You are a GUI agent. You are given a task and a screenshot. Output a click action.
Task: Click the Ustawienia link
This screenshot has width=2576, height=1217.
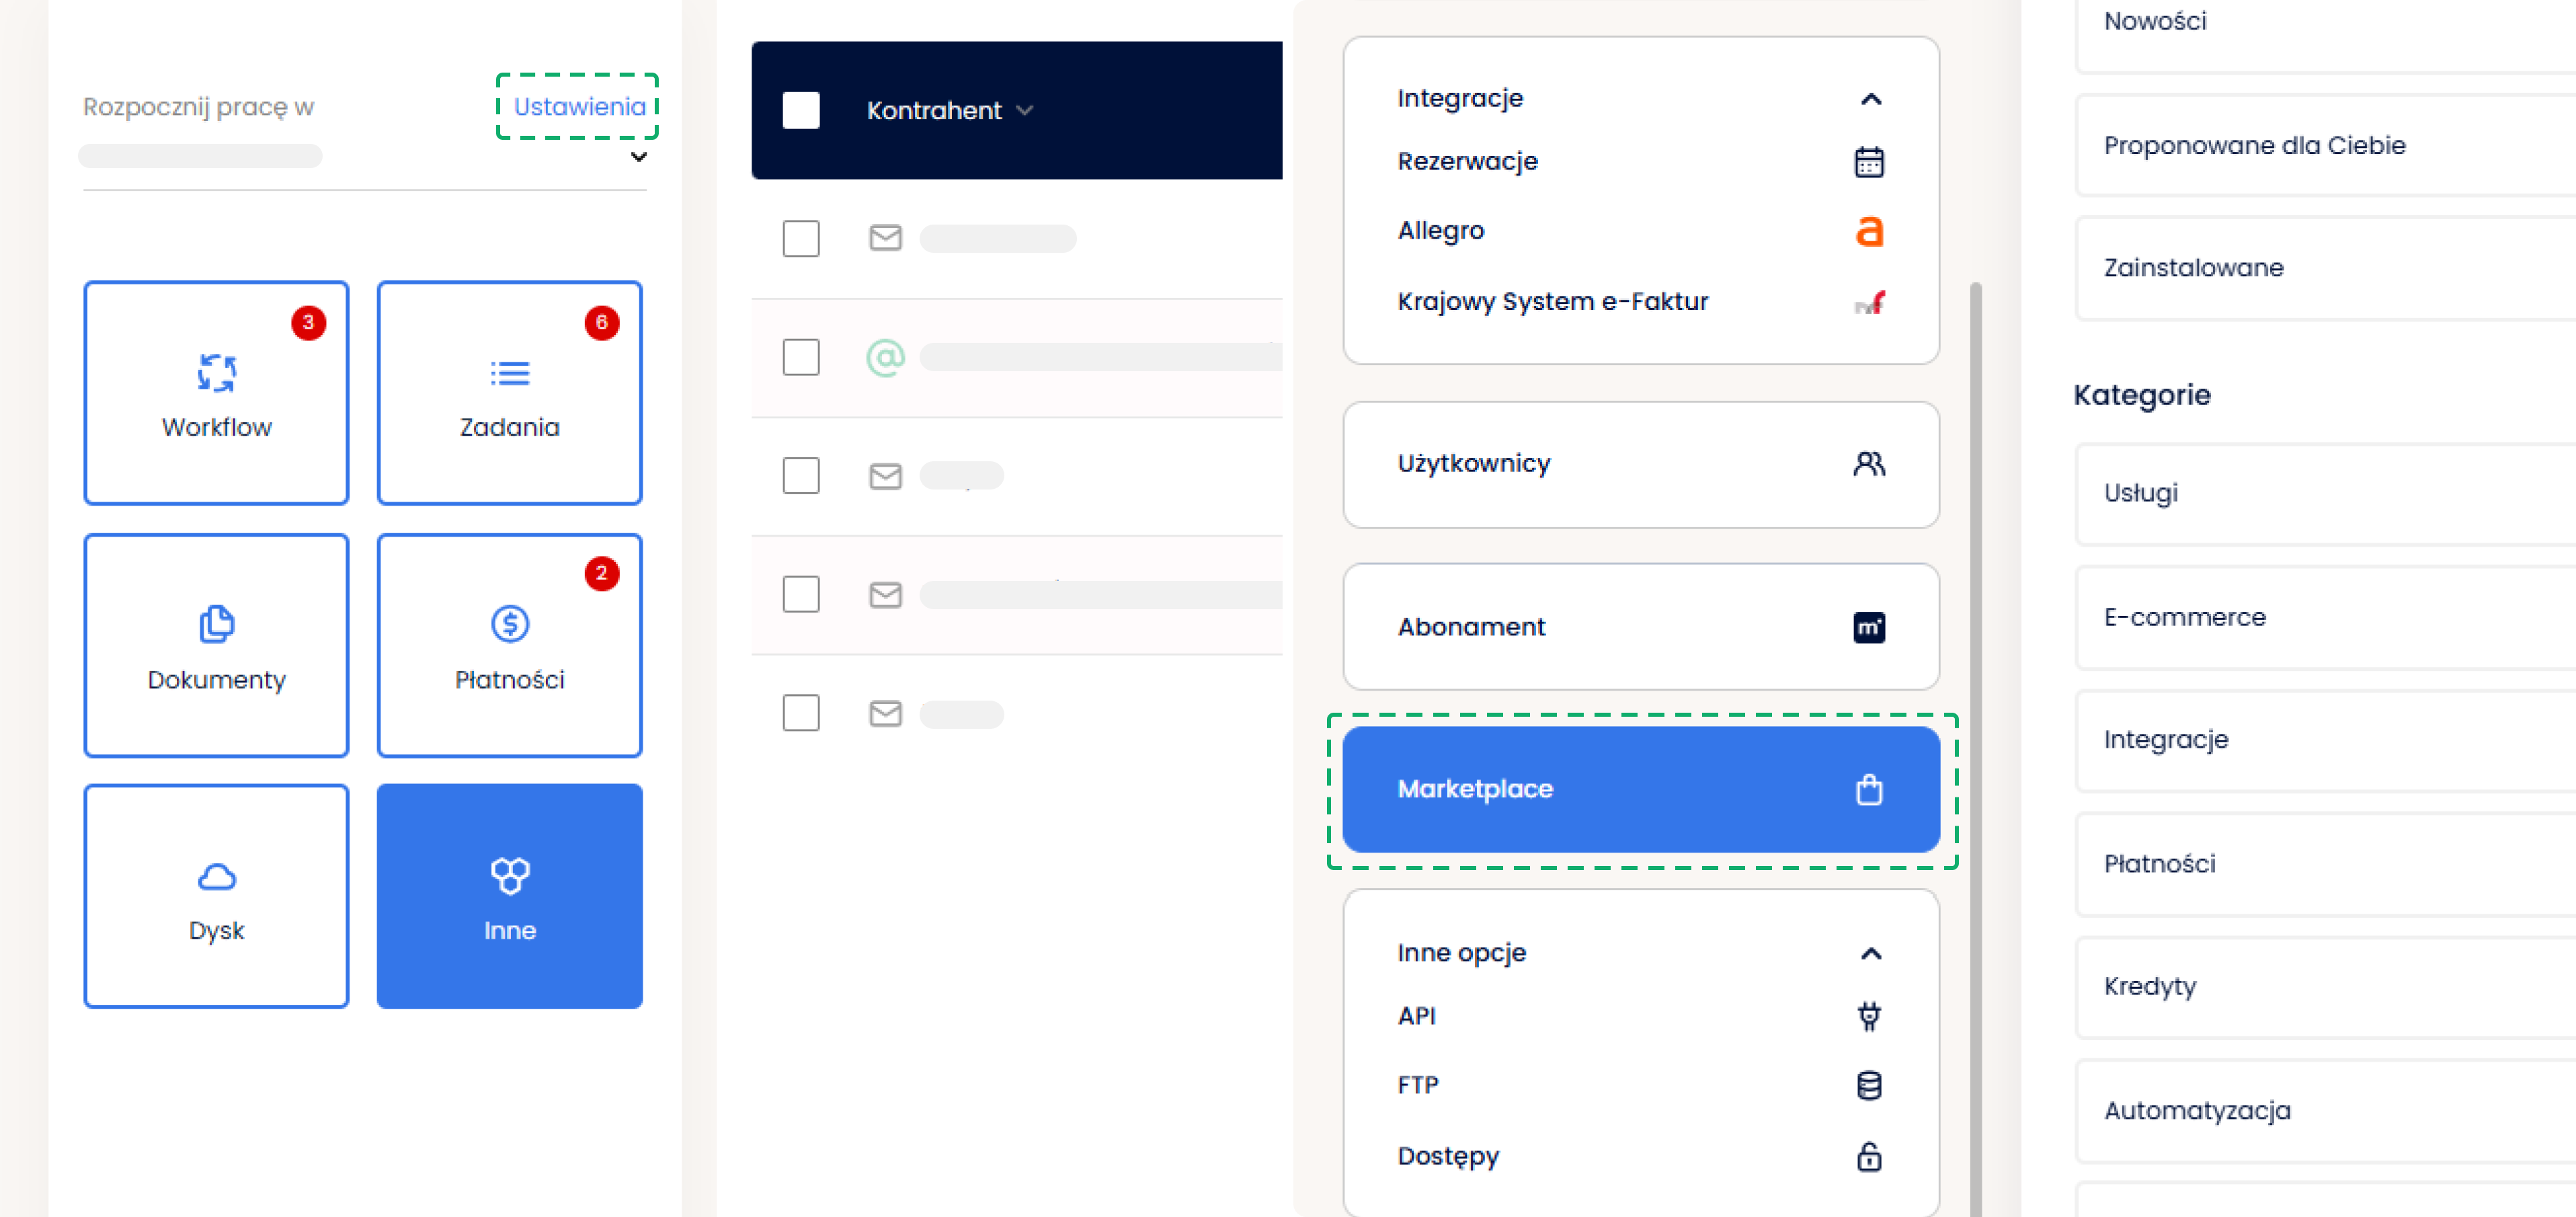pyautogui.click(x=579, y=106)
